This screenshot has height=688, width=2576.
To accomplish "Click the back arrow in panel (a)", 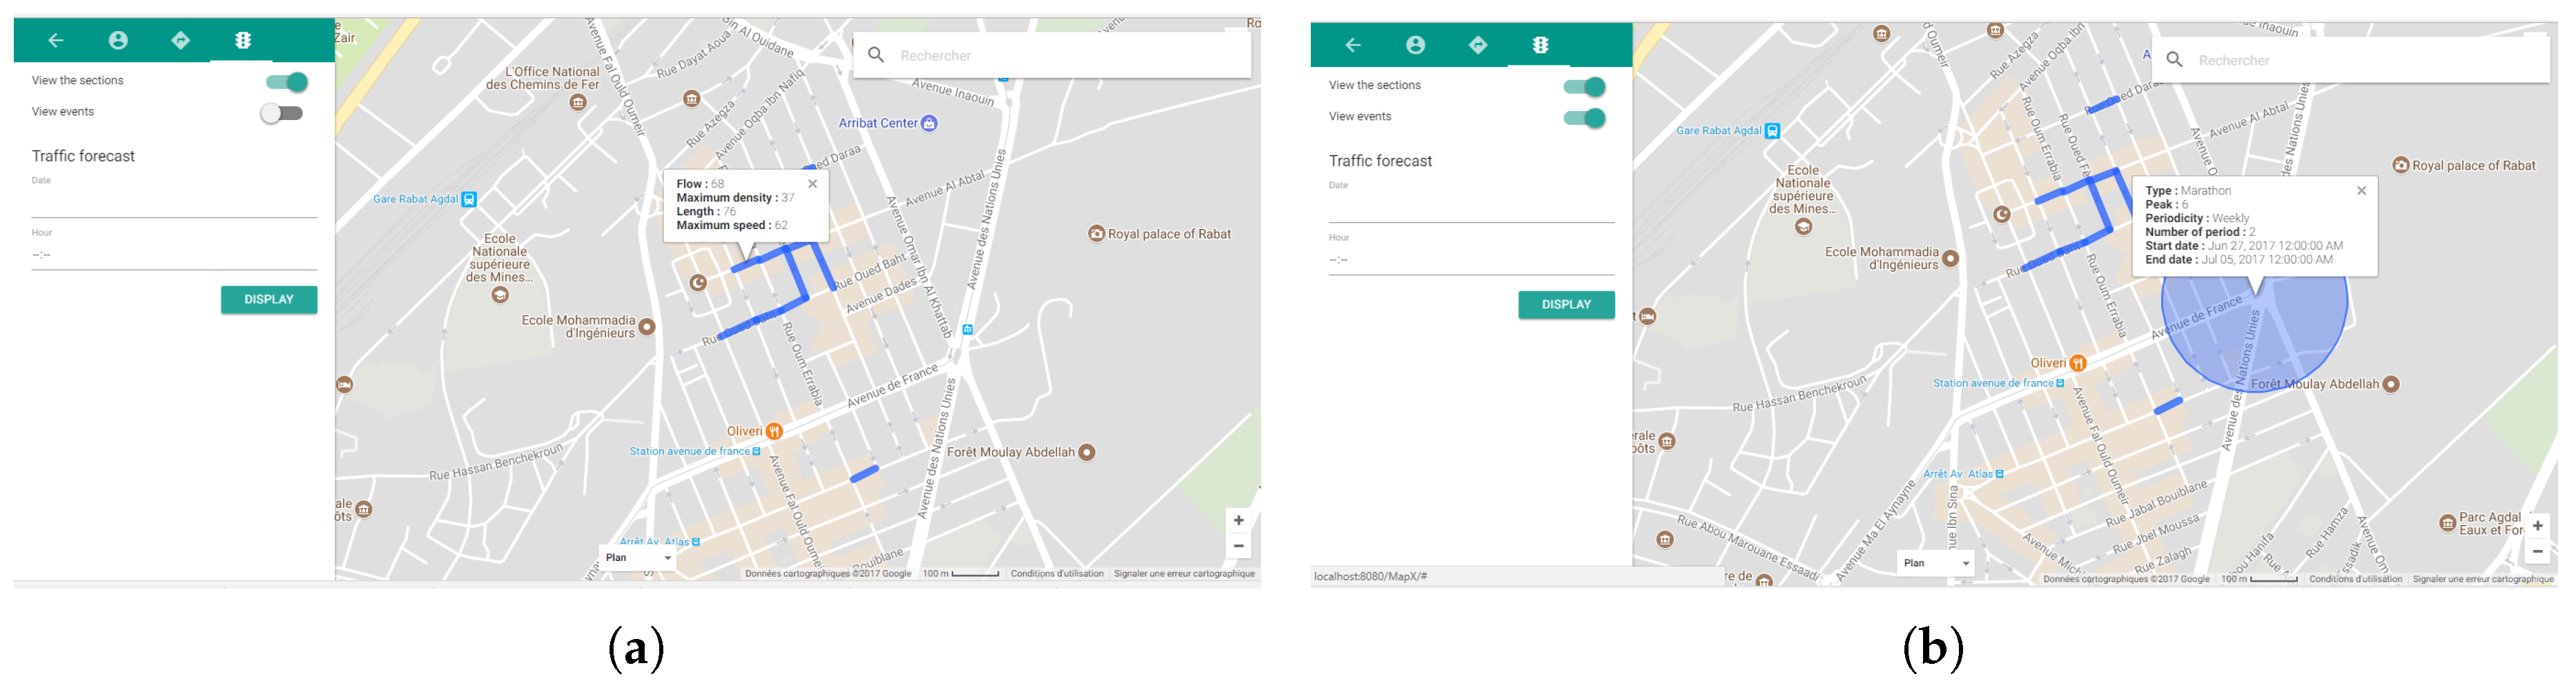I will coord(56,40).
